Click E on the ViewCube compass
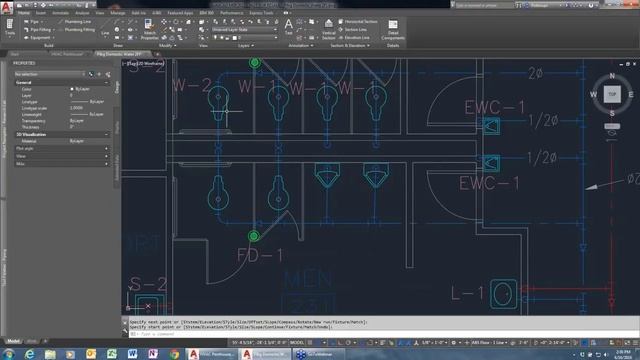640x360 pixels. coord(631,95)
